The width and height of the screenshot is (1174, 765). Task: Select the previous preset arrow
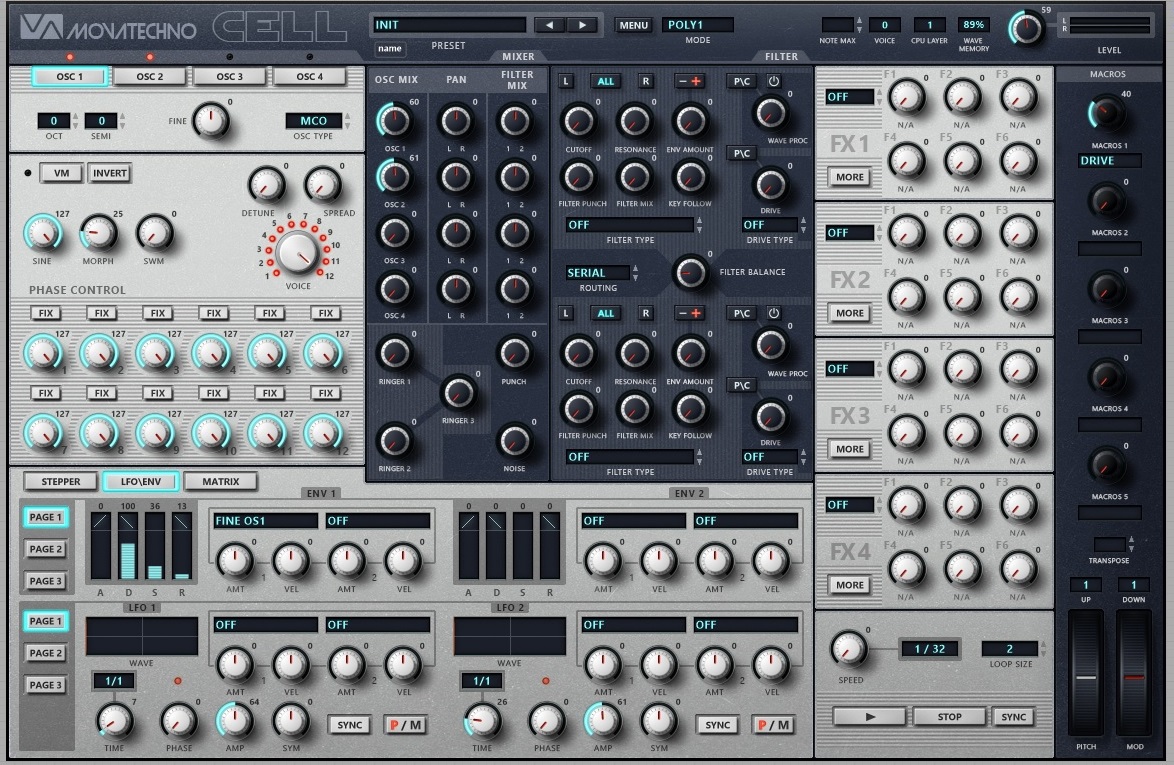[x=550, y=25]
